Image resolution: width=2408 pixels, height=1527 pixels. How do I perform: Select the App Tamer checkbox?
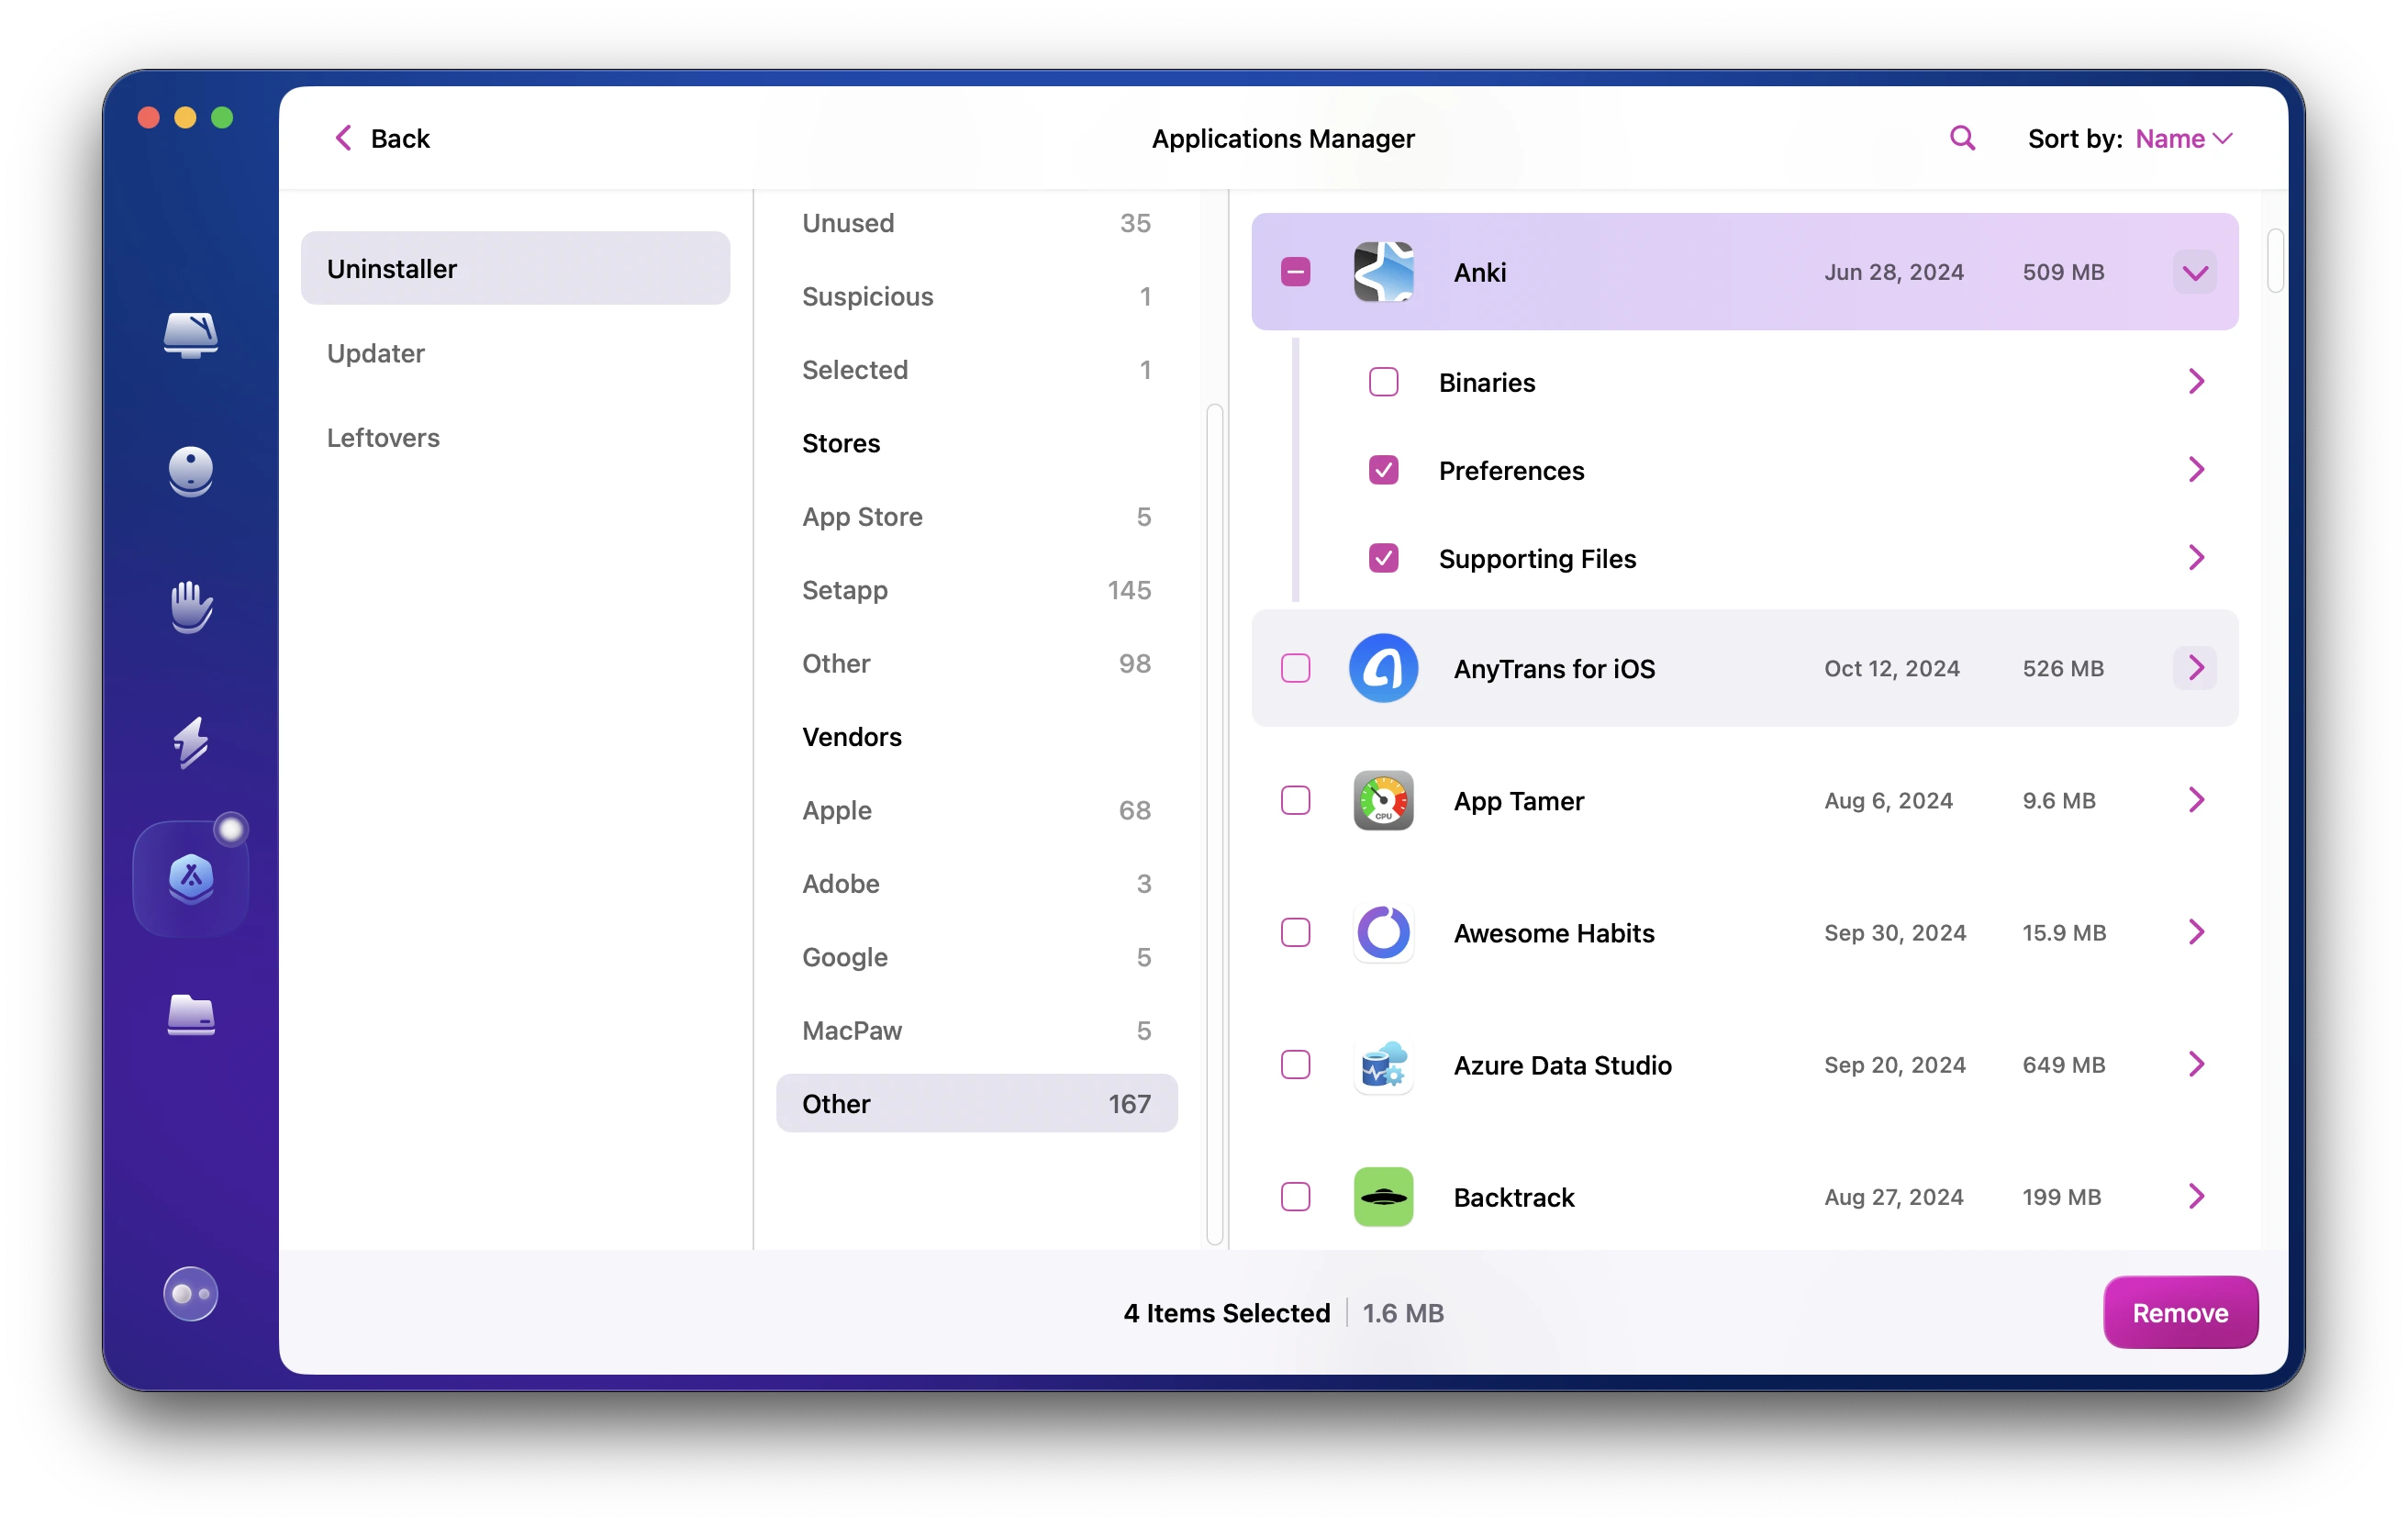(1295, 800)
